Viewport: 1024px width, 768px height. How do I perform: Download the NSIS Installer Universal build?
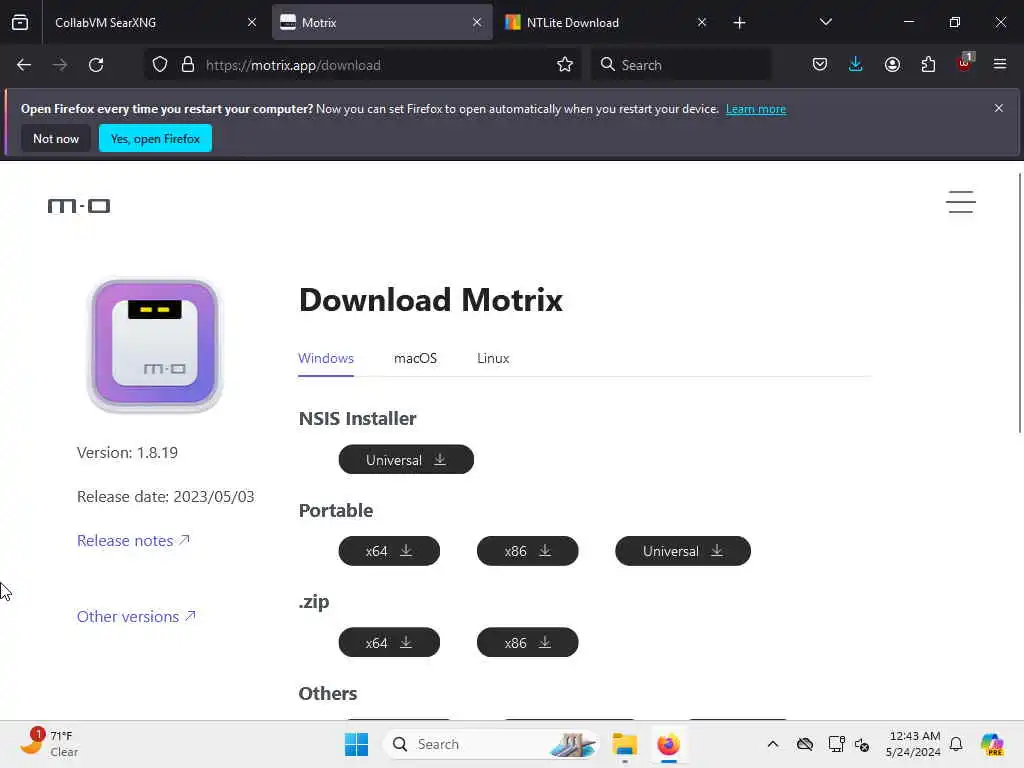click(x=406, y=460)
